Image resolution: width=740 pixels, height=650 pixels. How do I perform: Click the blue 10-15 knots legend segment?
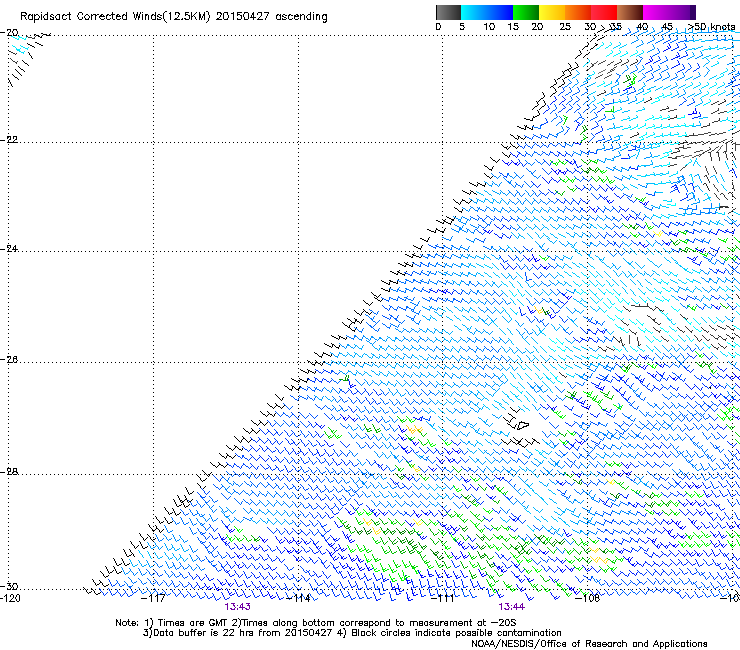click(x=500, y=12)
